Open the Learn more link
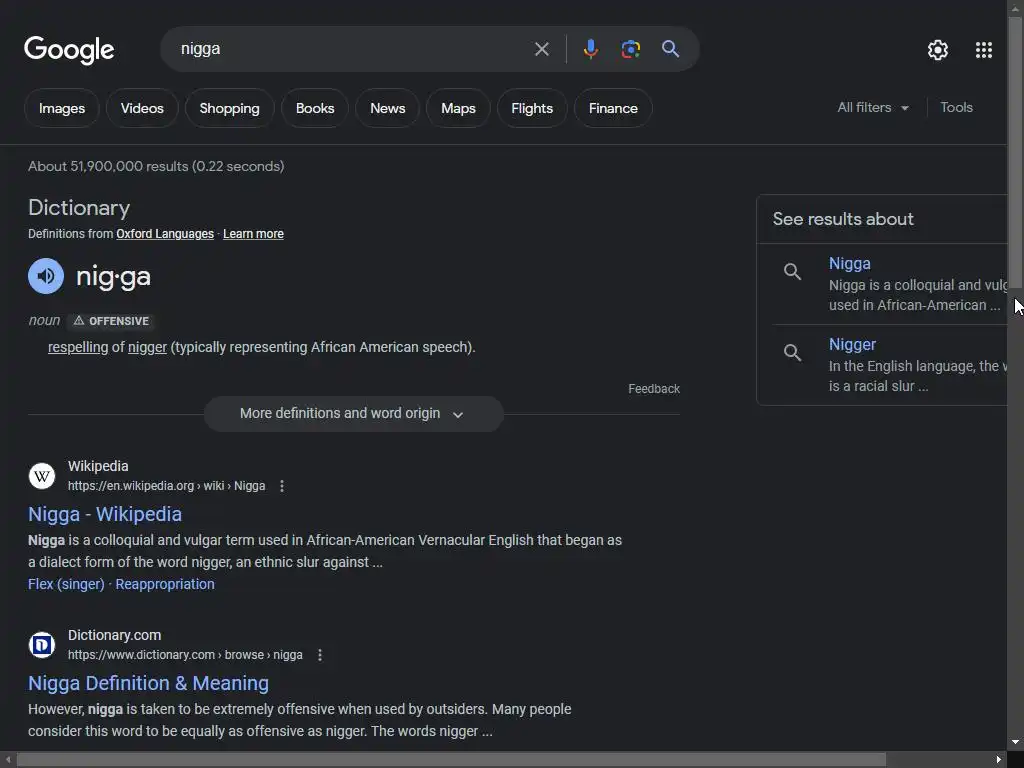Screen dimensions: 1024x768 pos(253,234)
